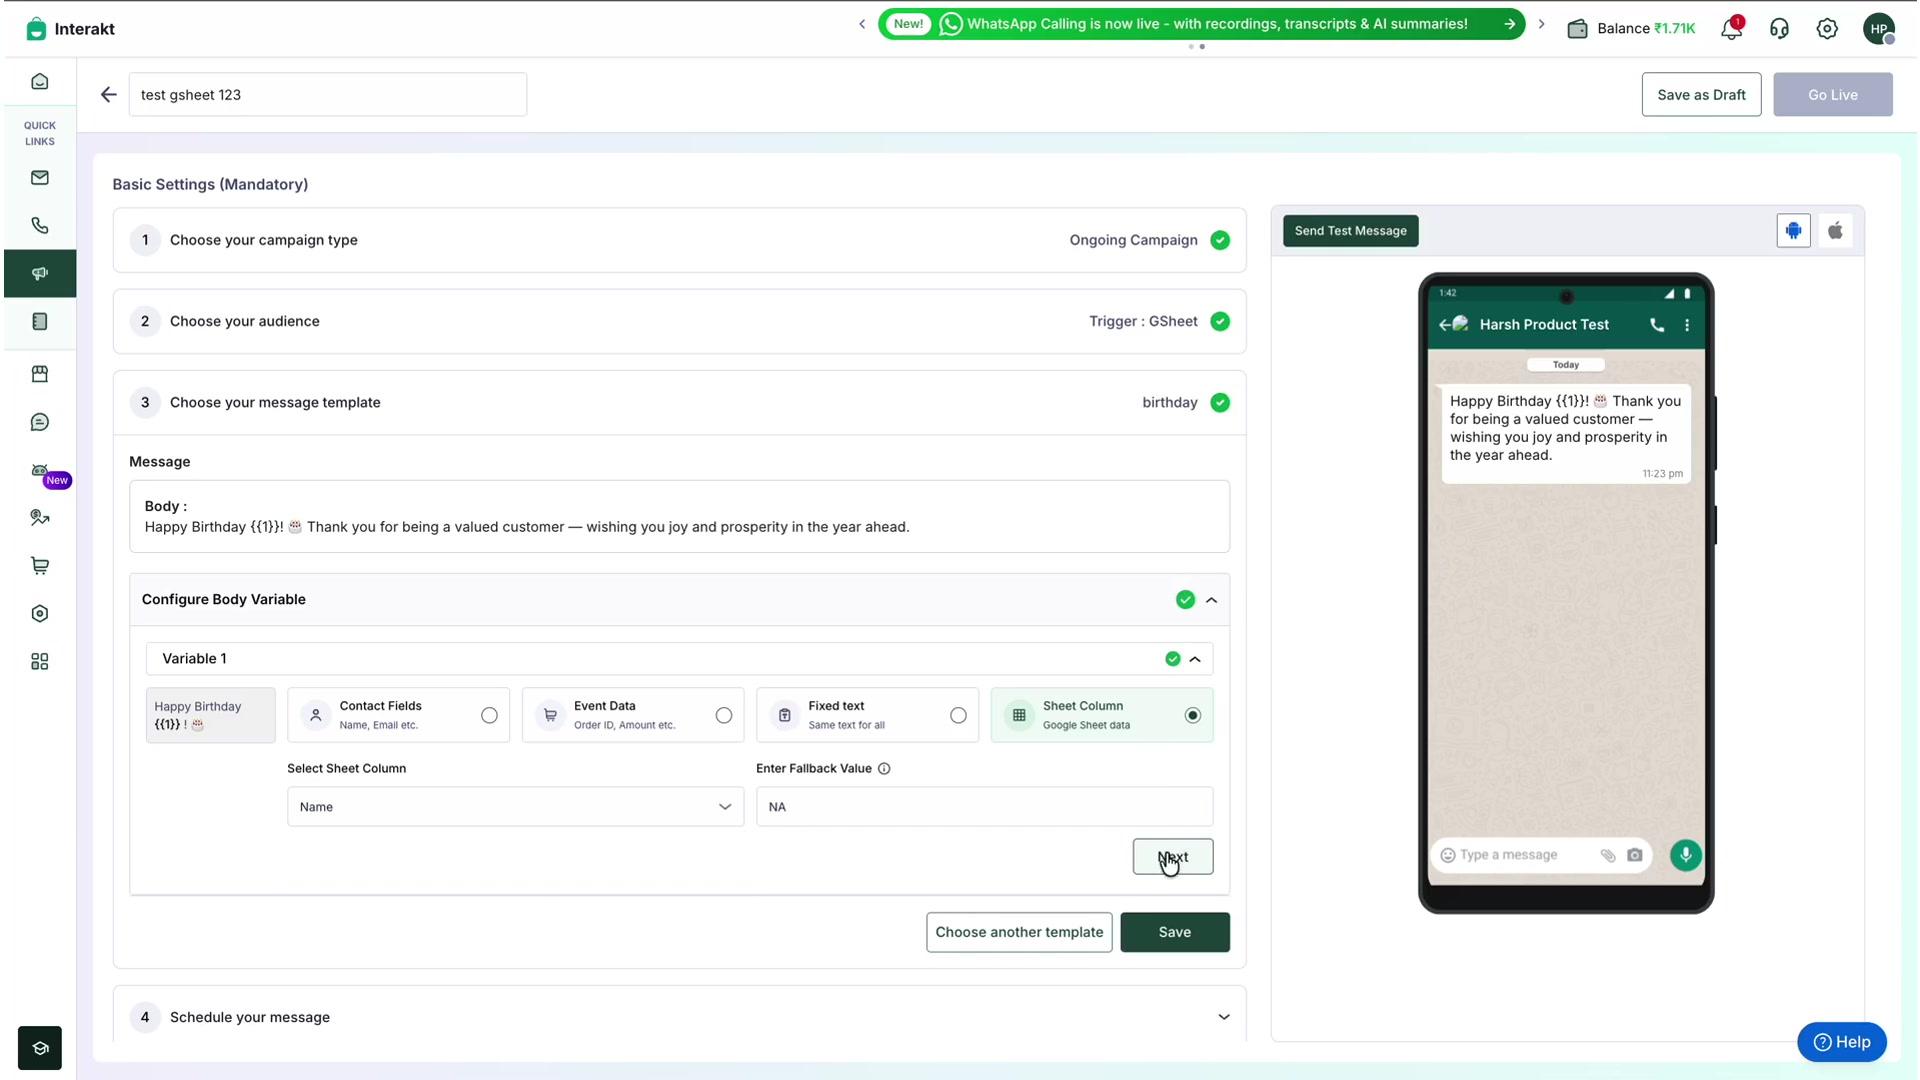The image size is (1920, 1080).
Task: Click the notifications bell icon
Action: (1731, 29)
